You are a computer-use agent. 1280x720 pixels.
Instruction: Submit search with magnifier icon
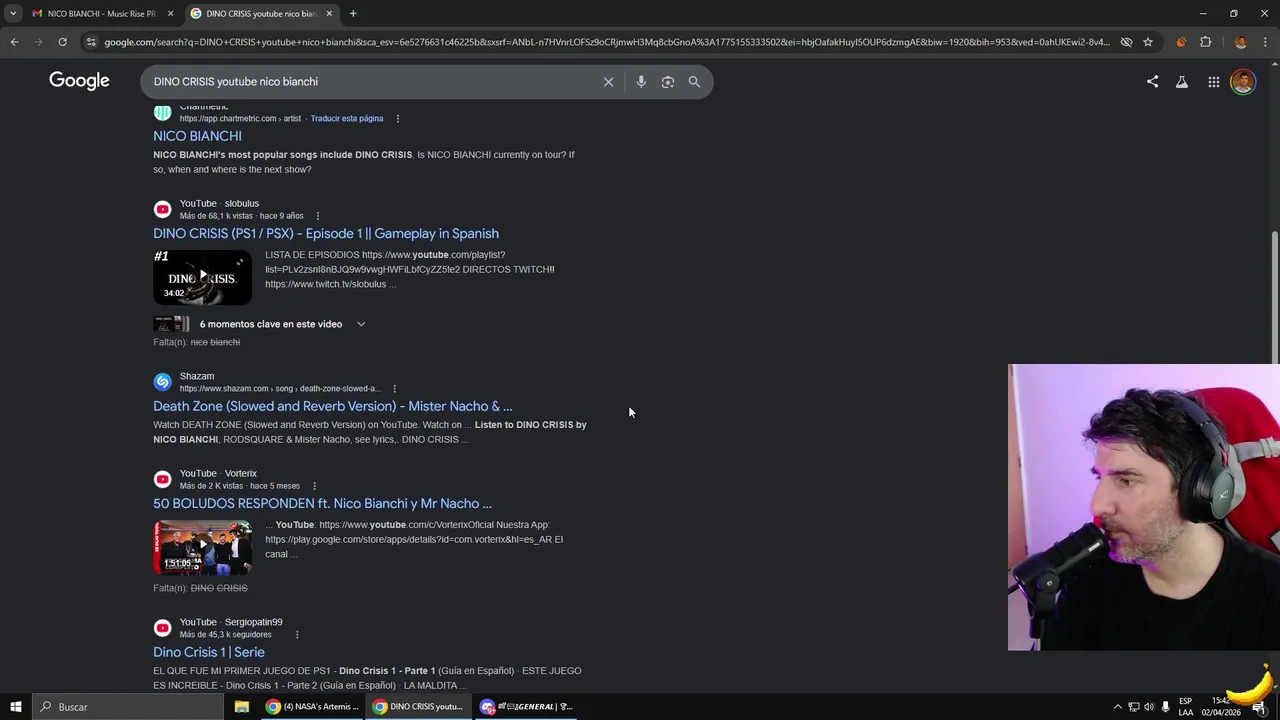tap(694, 82)
